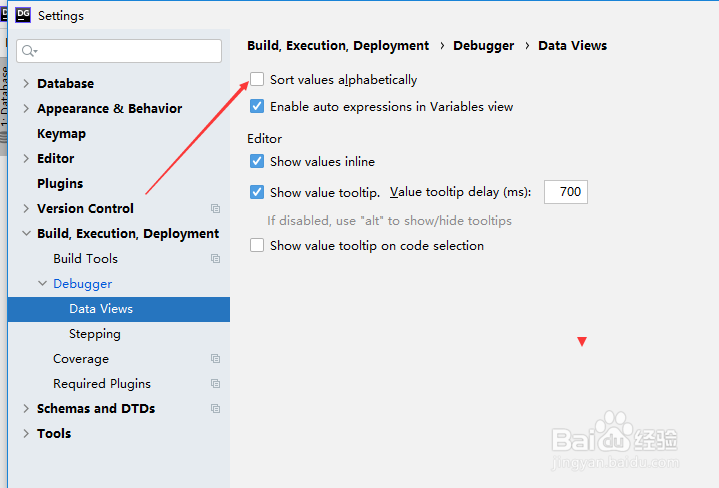Enable Show value tooltip on code selection
Viewport: 719px width, 488px height.
(x=257, y=245)
